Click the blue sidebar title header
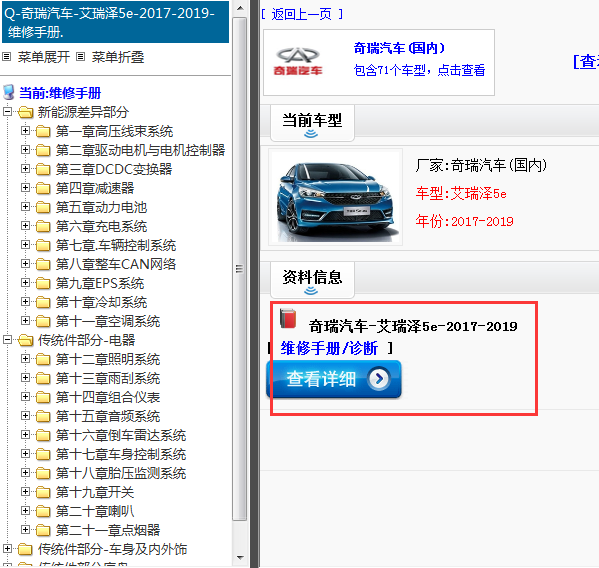599x568 pixels. (115, 22)
